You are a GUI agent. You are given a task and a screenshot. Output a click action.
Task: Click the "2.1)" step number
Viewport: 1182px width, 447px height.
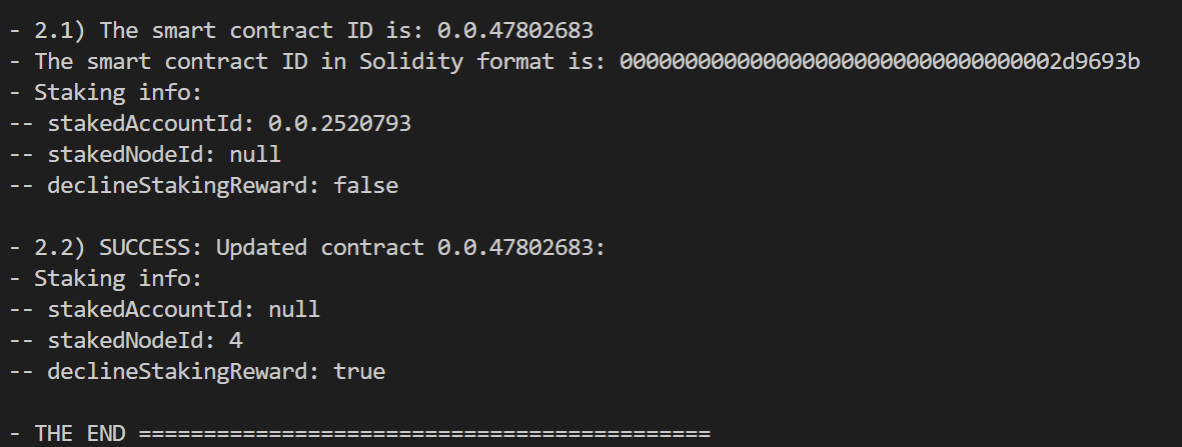60,30
